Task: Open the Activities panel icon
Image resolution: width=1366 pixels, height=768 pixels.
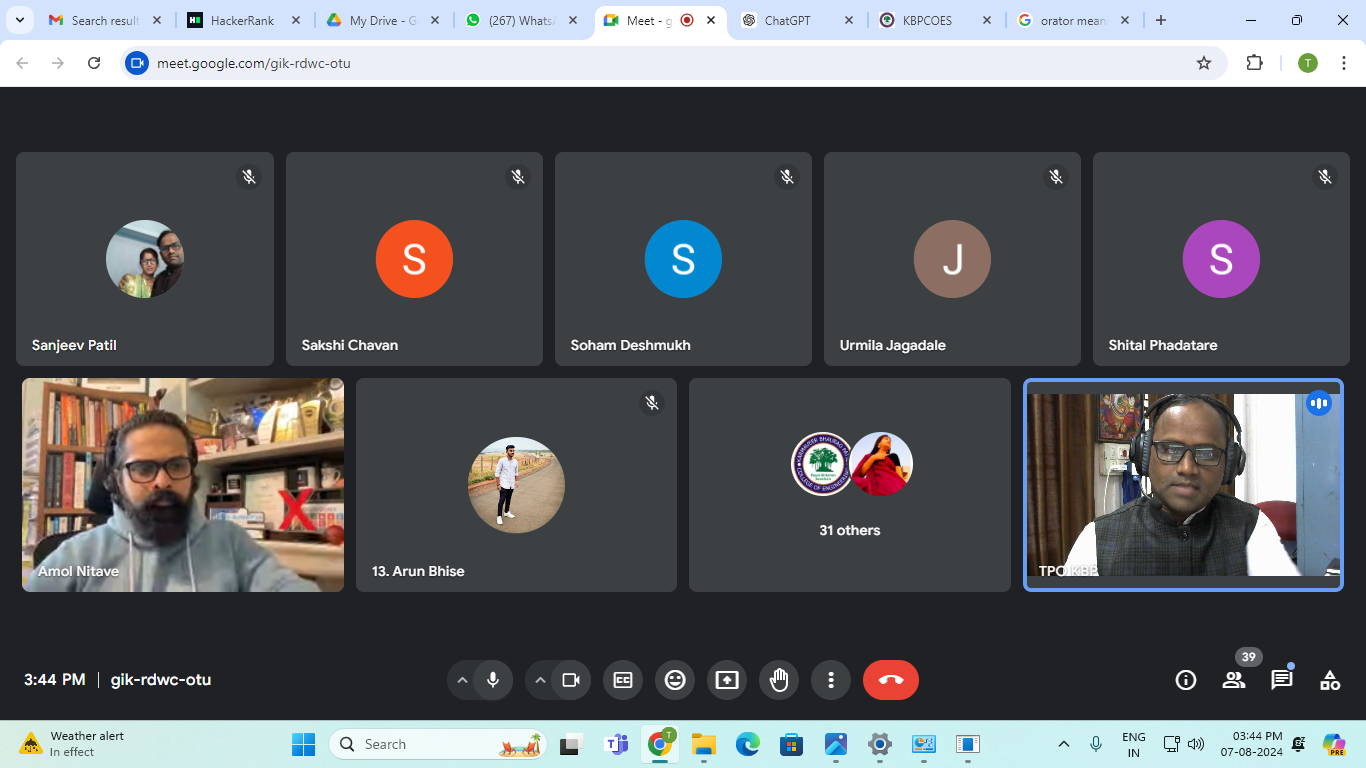Action: point(1329,680)
